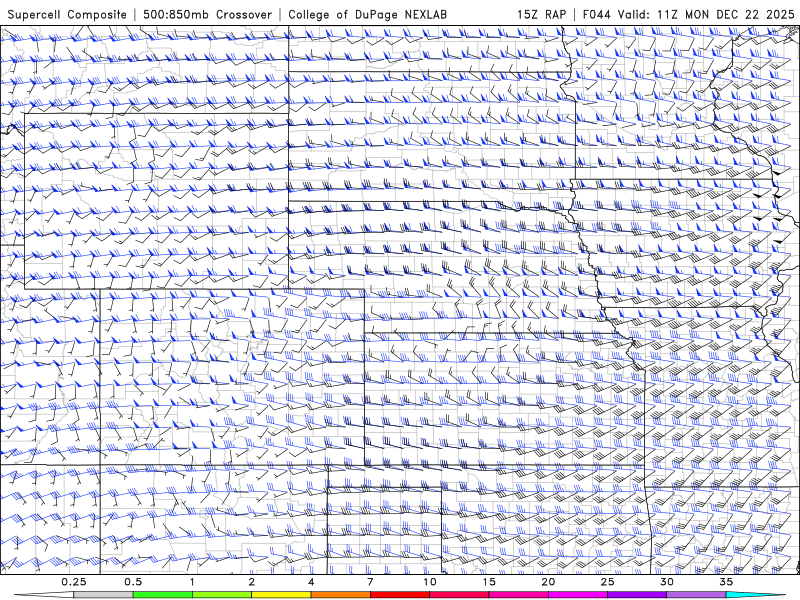Viewport: 800px width, 600px height.
Task: Click the "15Z RAP" model run label
Action: [x=541, y=15]
